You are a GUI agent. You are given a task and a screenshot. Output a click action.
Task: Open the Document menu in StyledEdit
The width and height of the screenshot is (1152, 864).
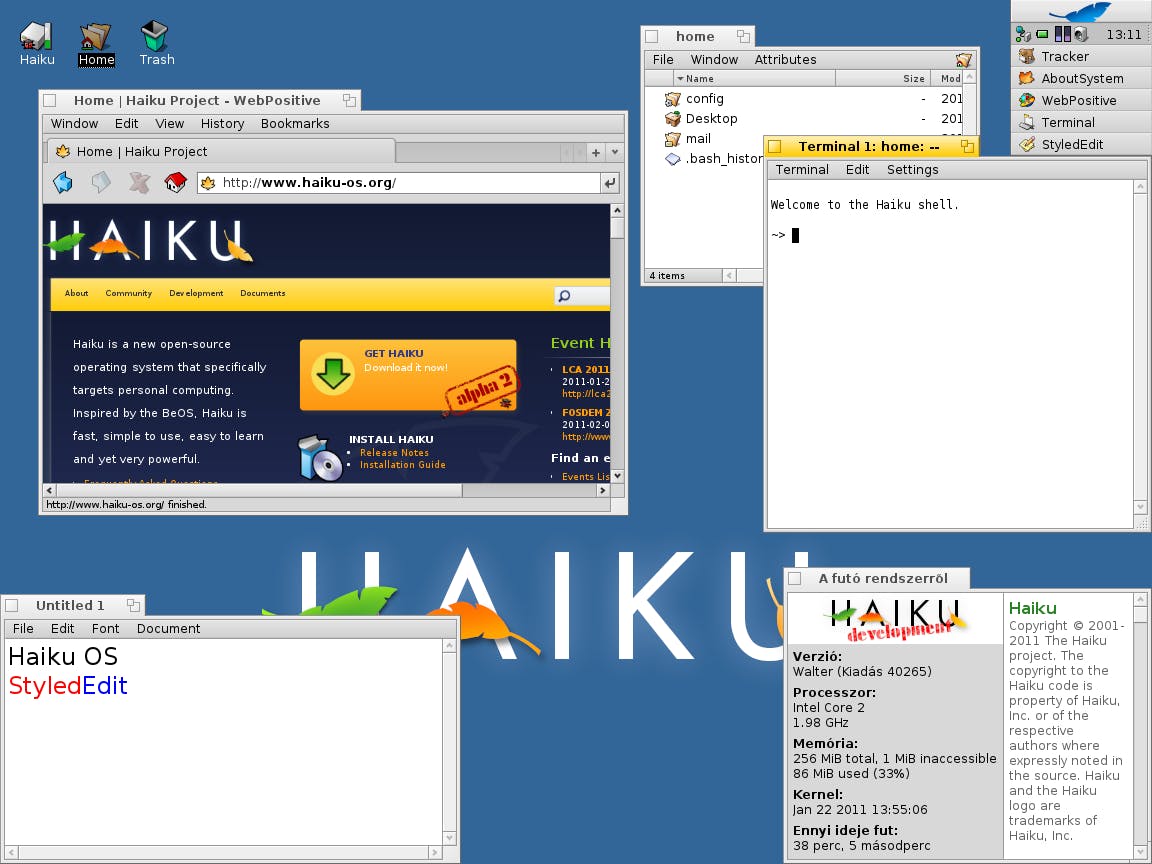tap(168, 629)
